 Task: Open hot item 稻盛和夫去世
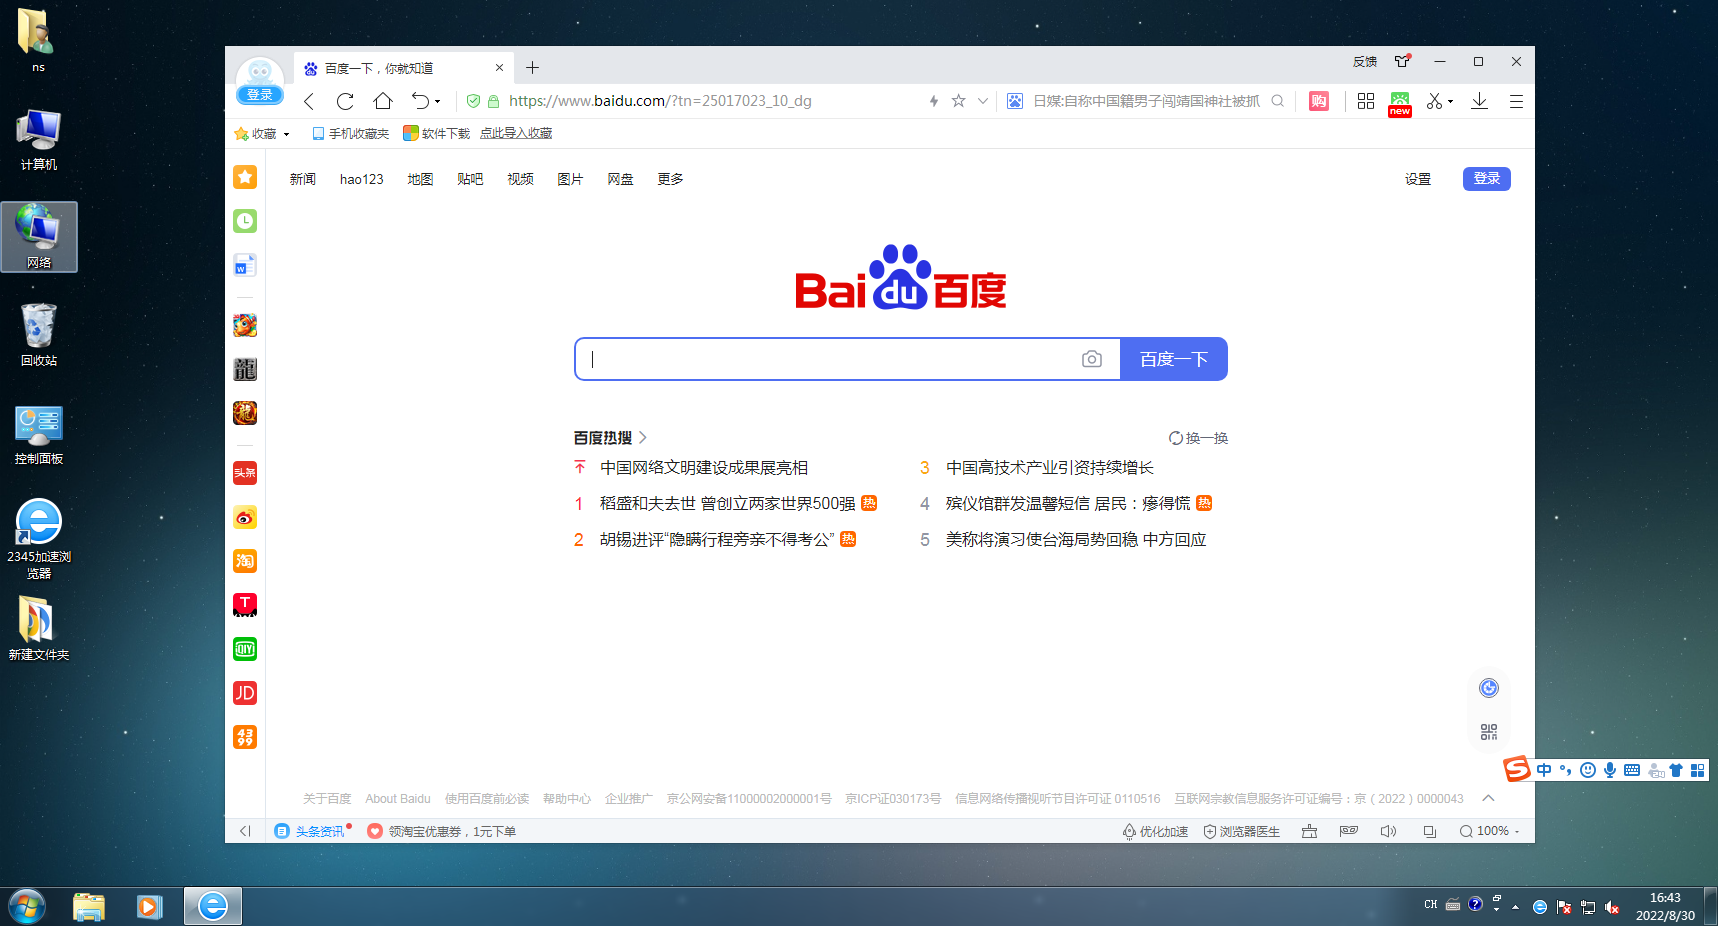pos(727,503)
